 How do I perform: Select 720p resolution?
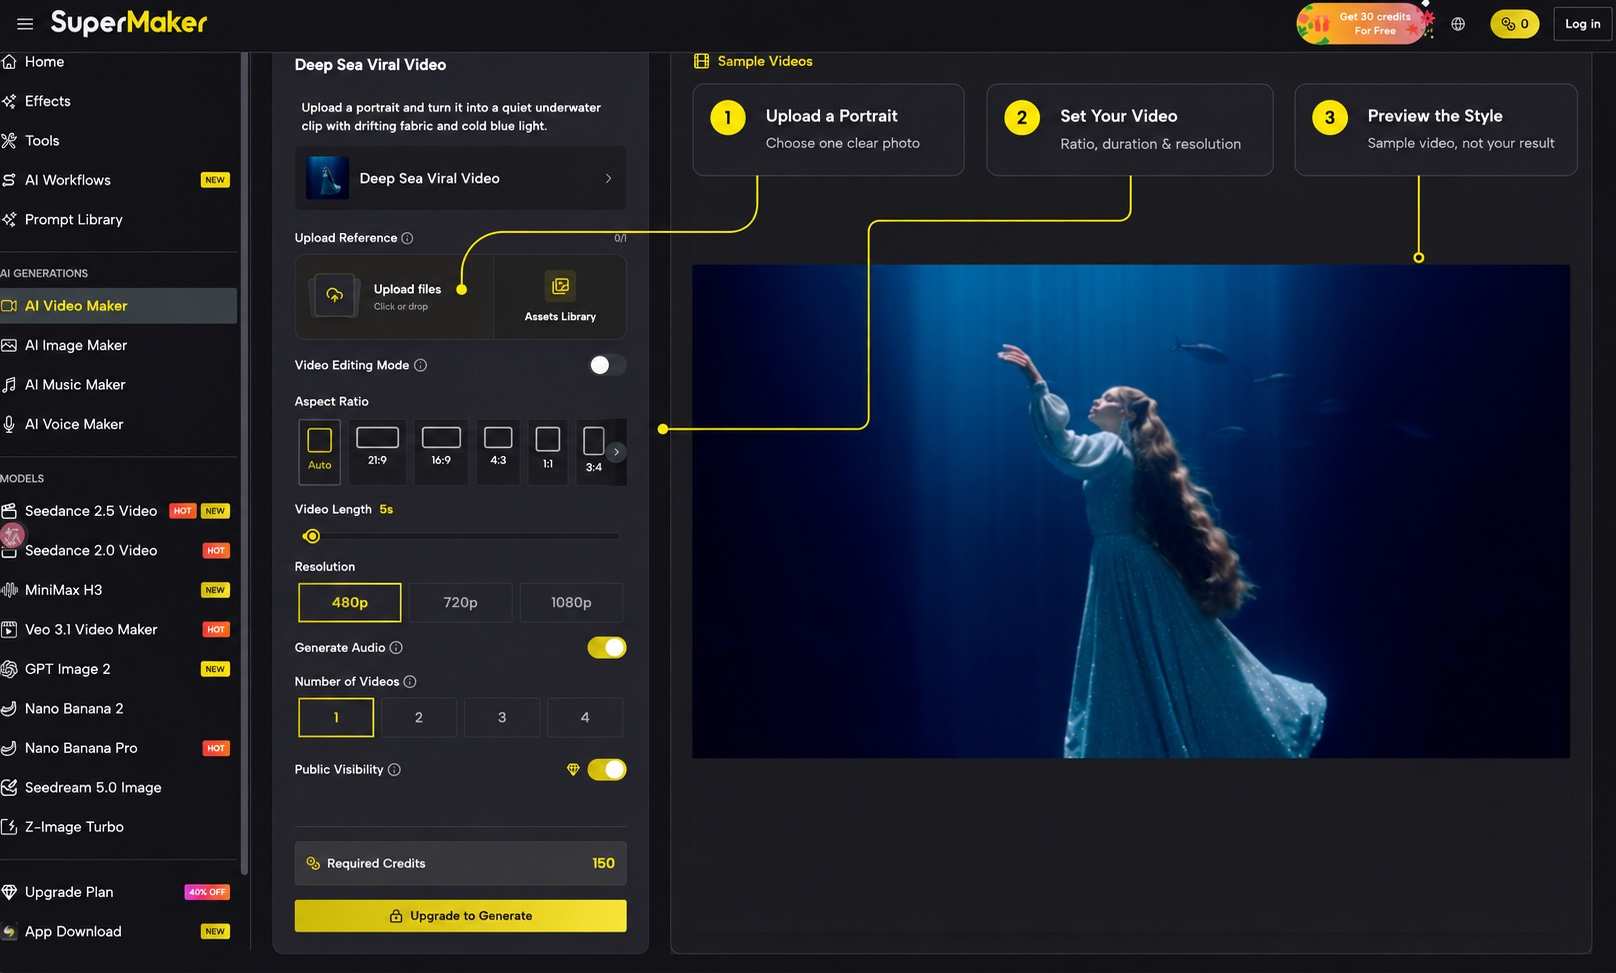point(460,603)
